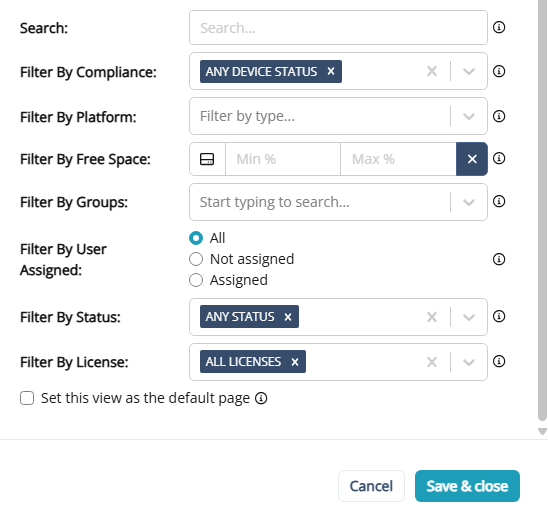Click info icon beside Filter By Platform
Image resolution: width=548 pixels, height=509 pixels.
click(499, 116)
